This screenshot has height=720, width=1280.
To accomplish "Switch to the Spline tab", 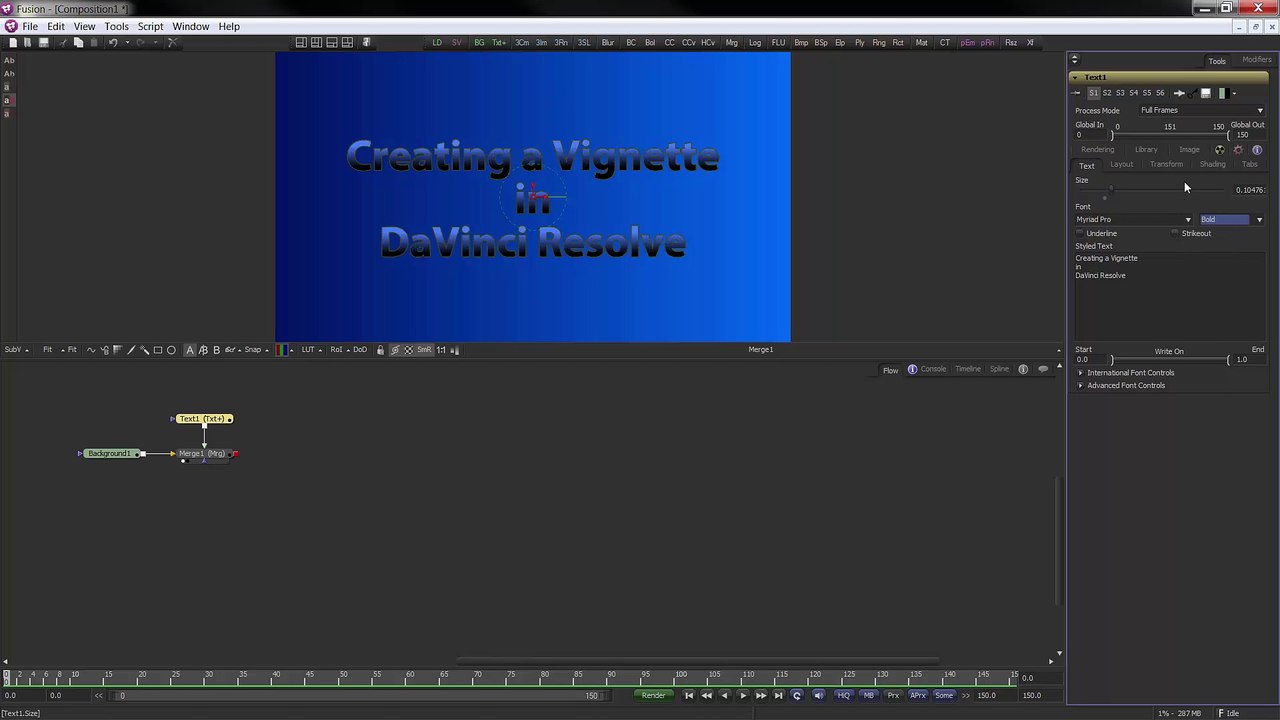I will pos(999,370).
